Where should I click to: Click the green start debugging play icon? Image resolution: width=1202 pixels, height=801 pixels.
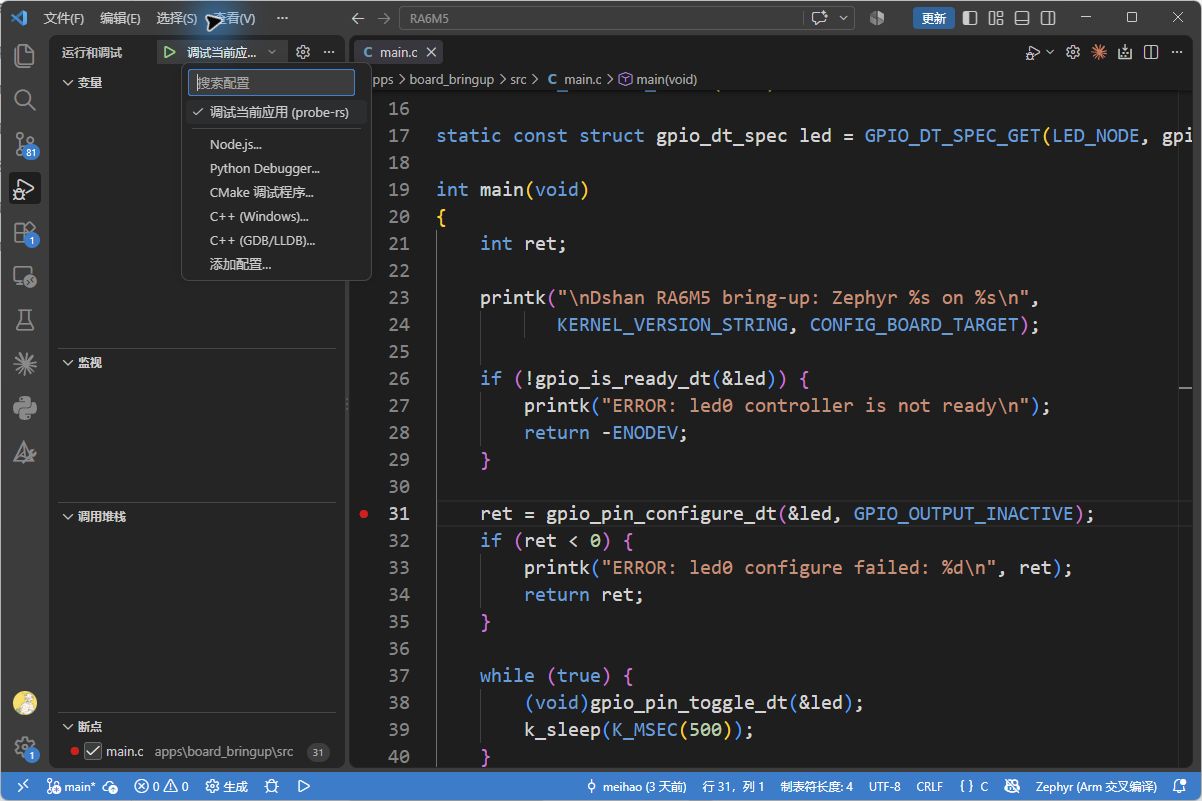170,52
